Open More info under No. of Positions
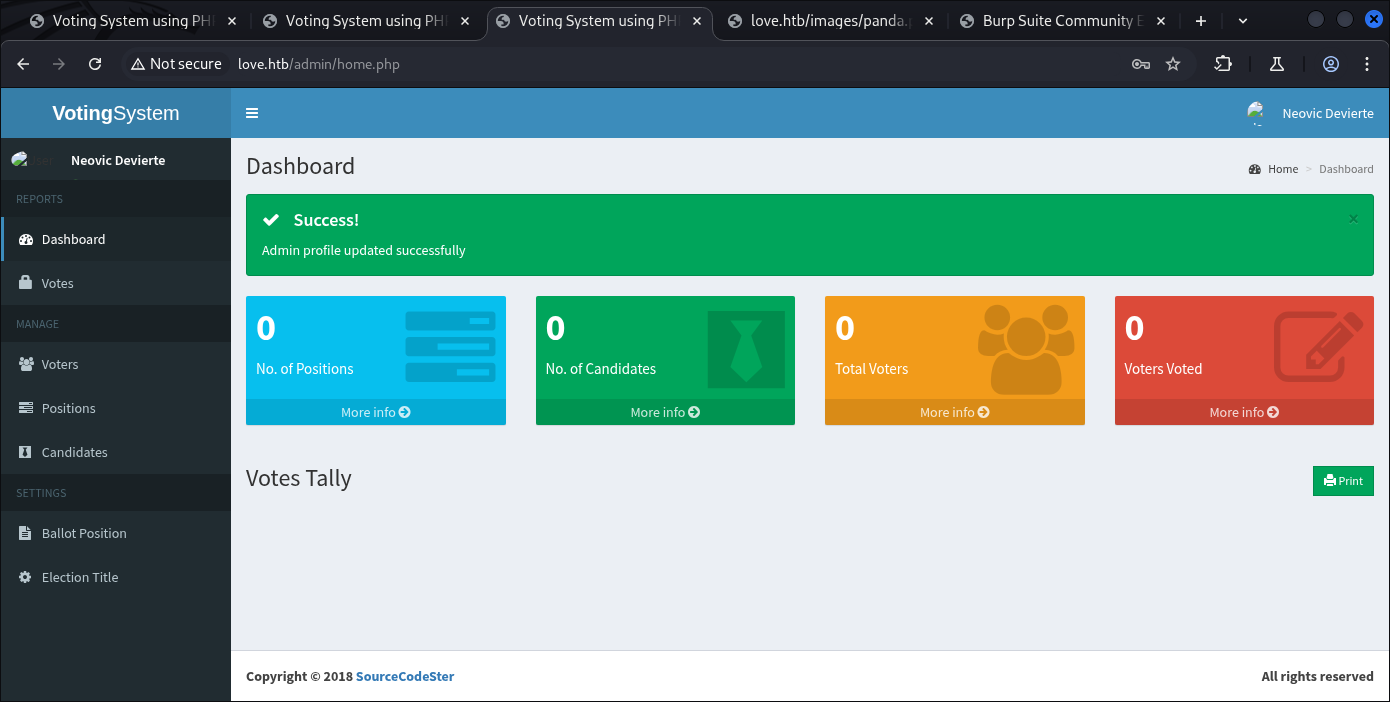This screenshot has height=702, width=1390. coord(375,412)
